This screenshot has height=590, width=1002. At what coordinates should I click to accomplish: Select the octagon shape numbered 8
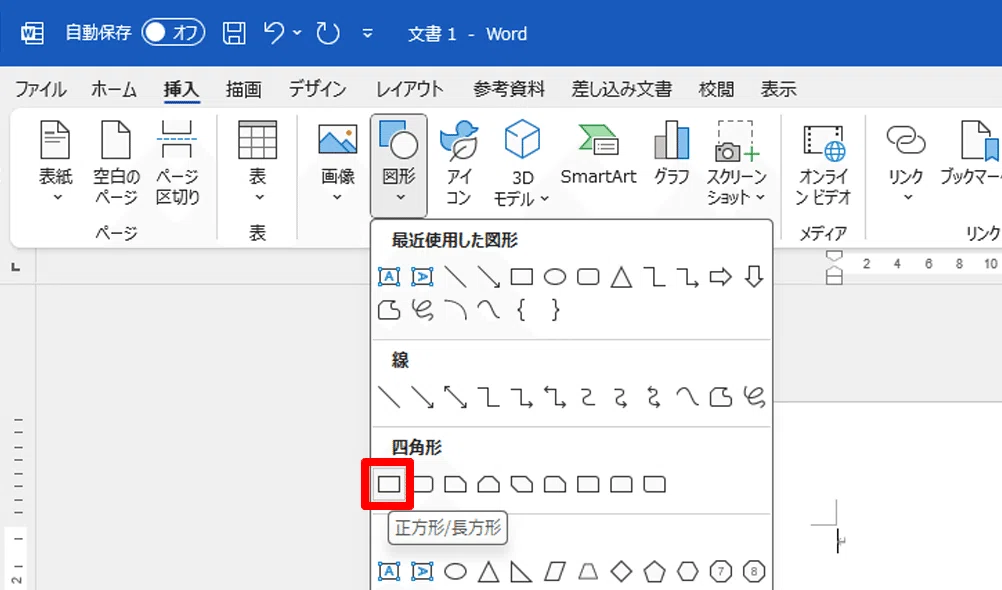pyautogui.click(x=754, y=571)
